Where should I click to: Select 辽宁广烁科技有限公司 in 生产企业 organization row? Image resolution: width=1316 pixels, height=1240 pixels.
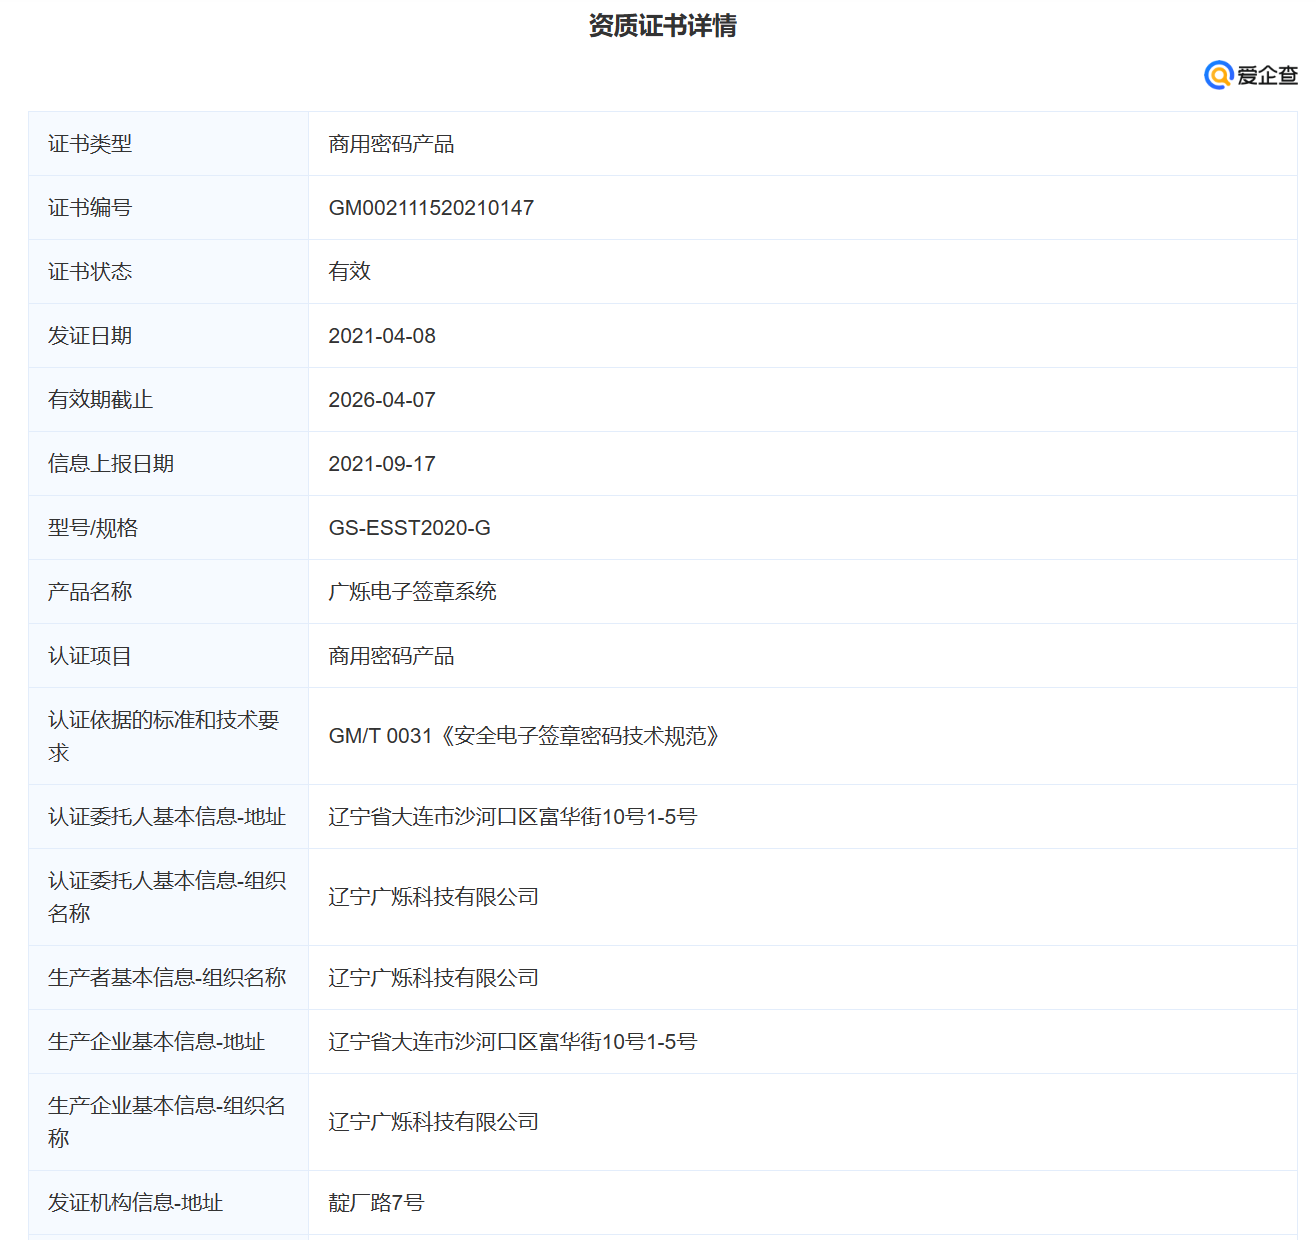click(x=434, y=1122)
